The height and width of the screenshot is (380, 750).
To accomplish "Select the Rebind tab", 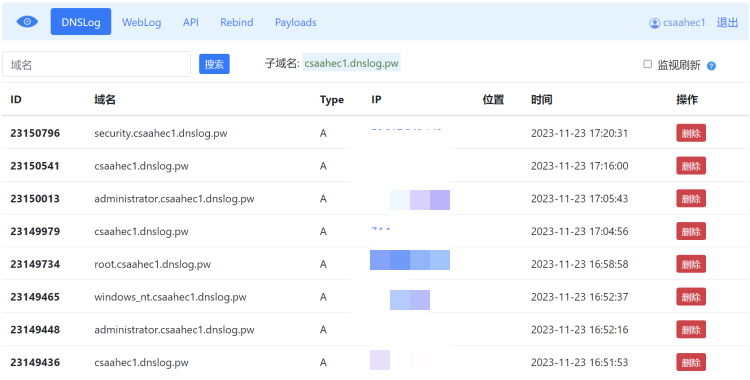I will point(237,22).
